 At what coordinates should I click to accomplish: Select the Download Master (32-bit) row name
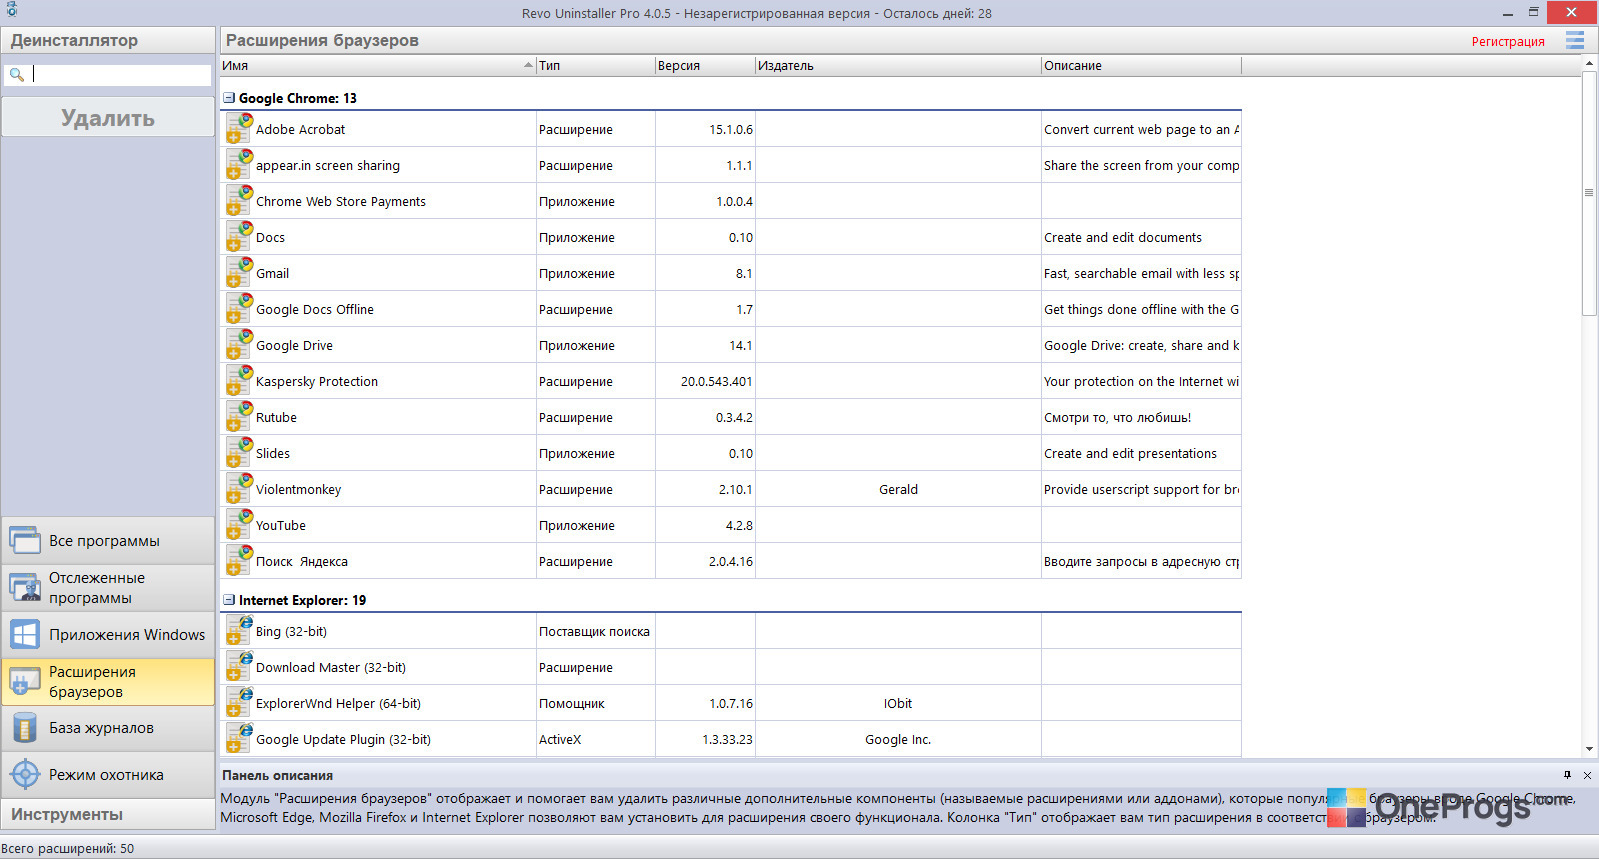click(331, 667)
